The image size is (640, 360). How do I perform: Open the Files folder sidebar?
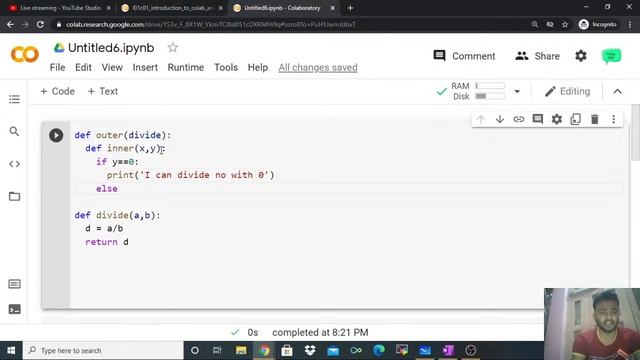coord(14,196)
